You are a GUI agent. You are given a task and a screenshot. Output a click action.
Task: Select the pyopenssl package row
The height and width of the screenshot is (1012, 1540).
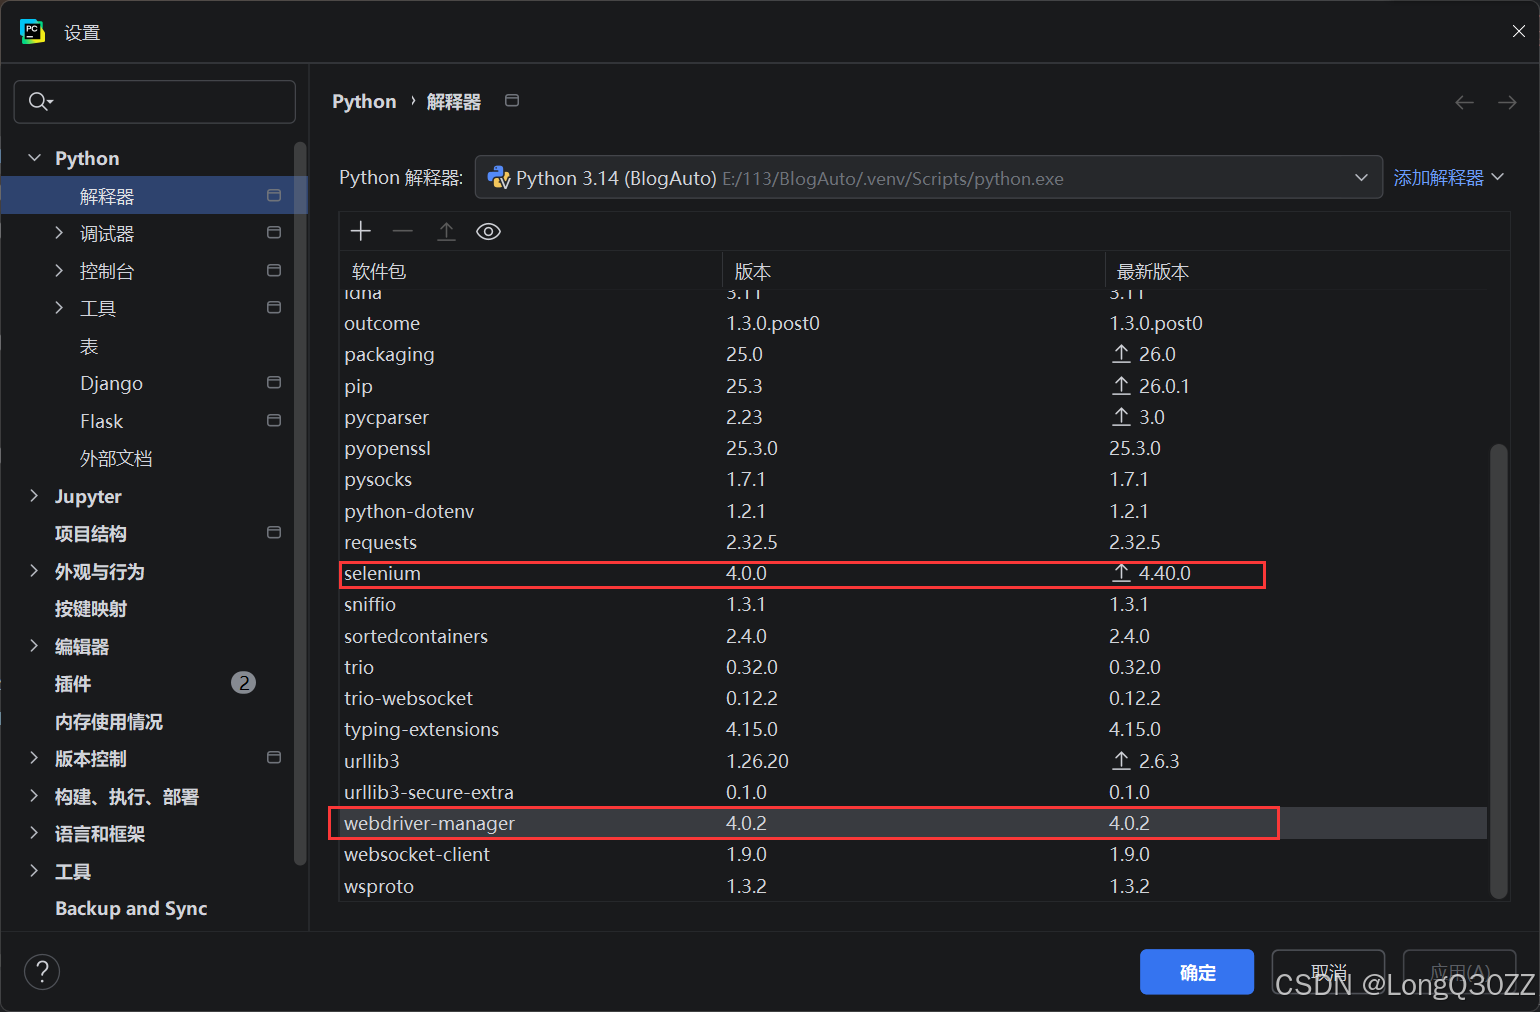click(913, 448)
